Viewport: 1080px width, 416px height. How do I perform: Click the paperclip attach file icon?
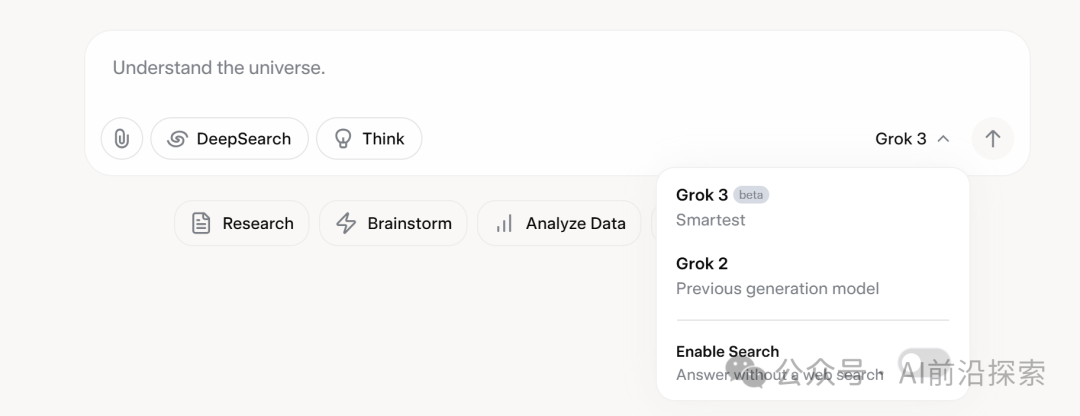[122, 139]
